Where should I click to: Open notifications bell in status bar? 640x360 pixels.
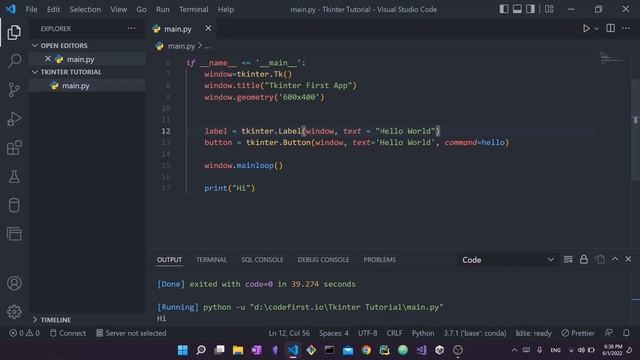pos(626,333)
